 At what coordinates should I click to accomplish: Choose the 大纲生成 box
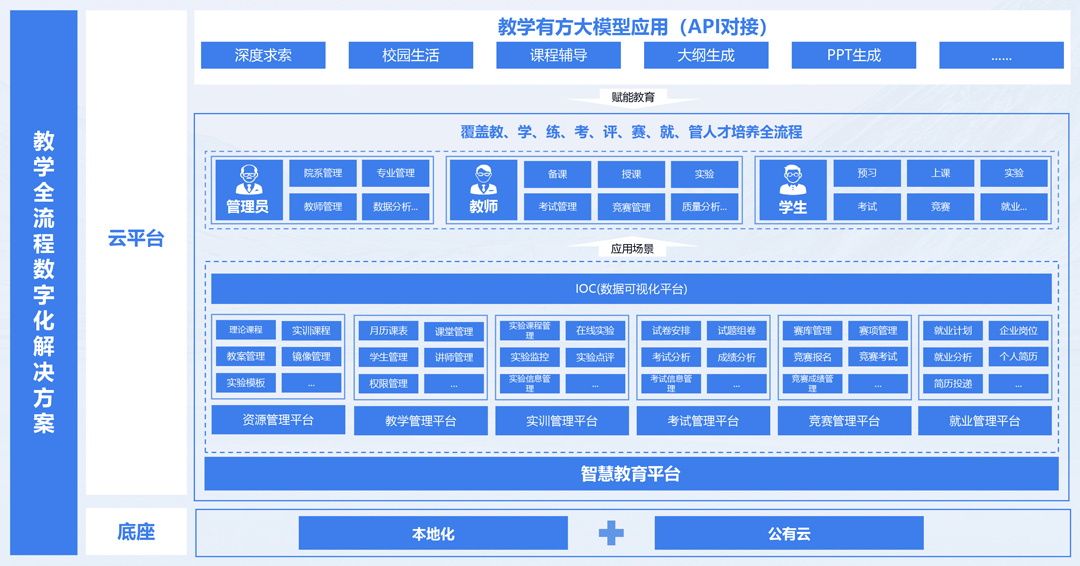[705, 55]
